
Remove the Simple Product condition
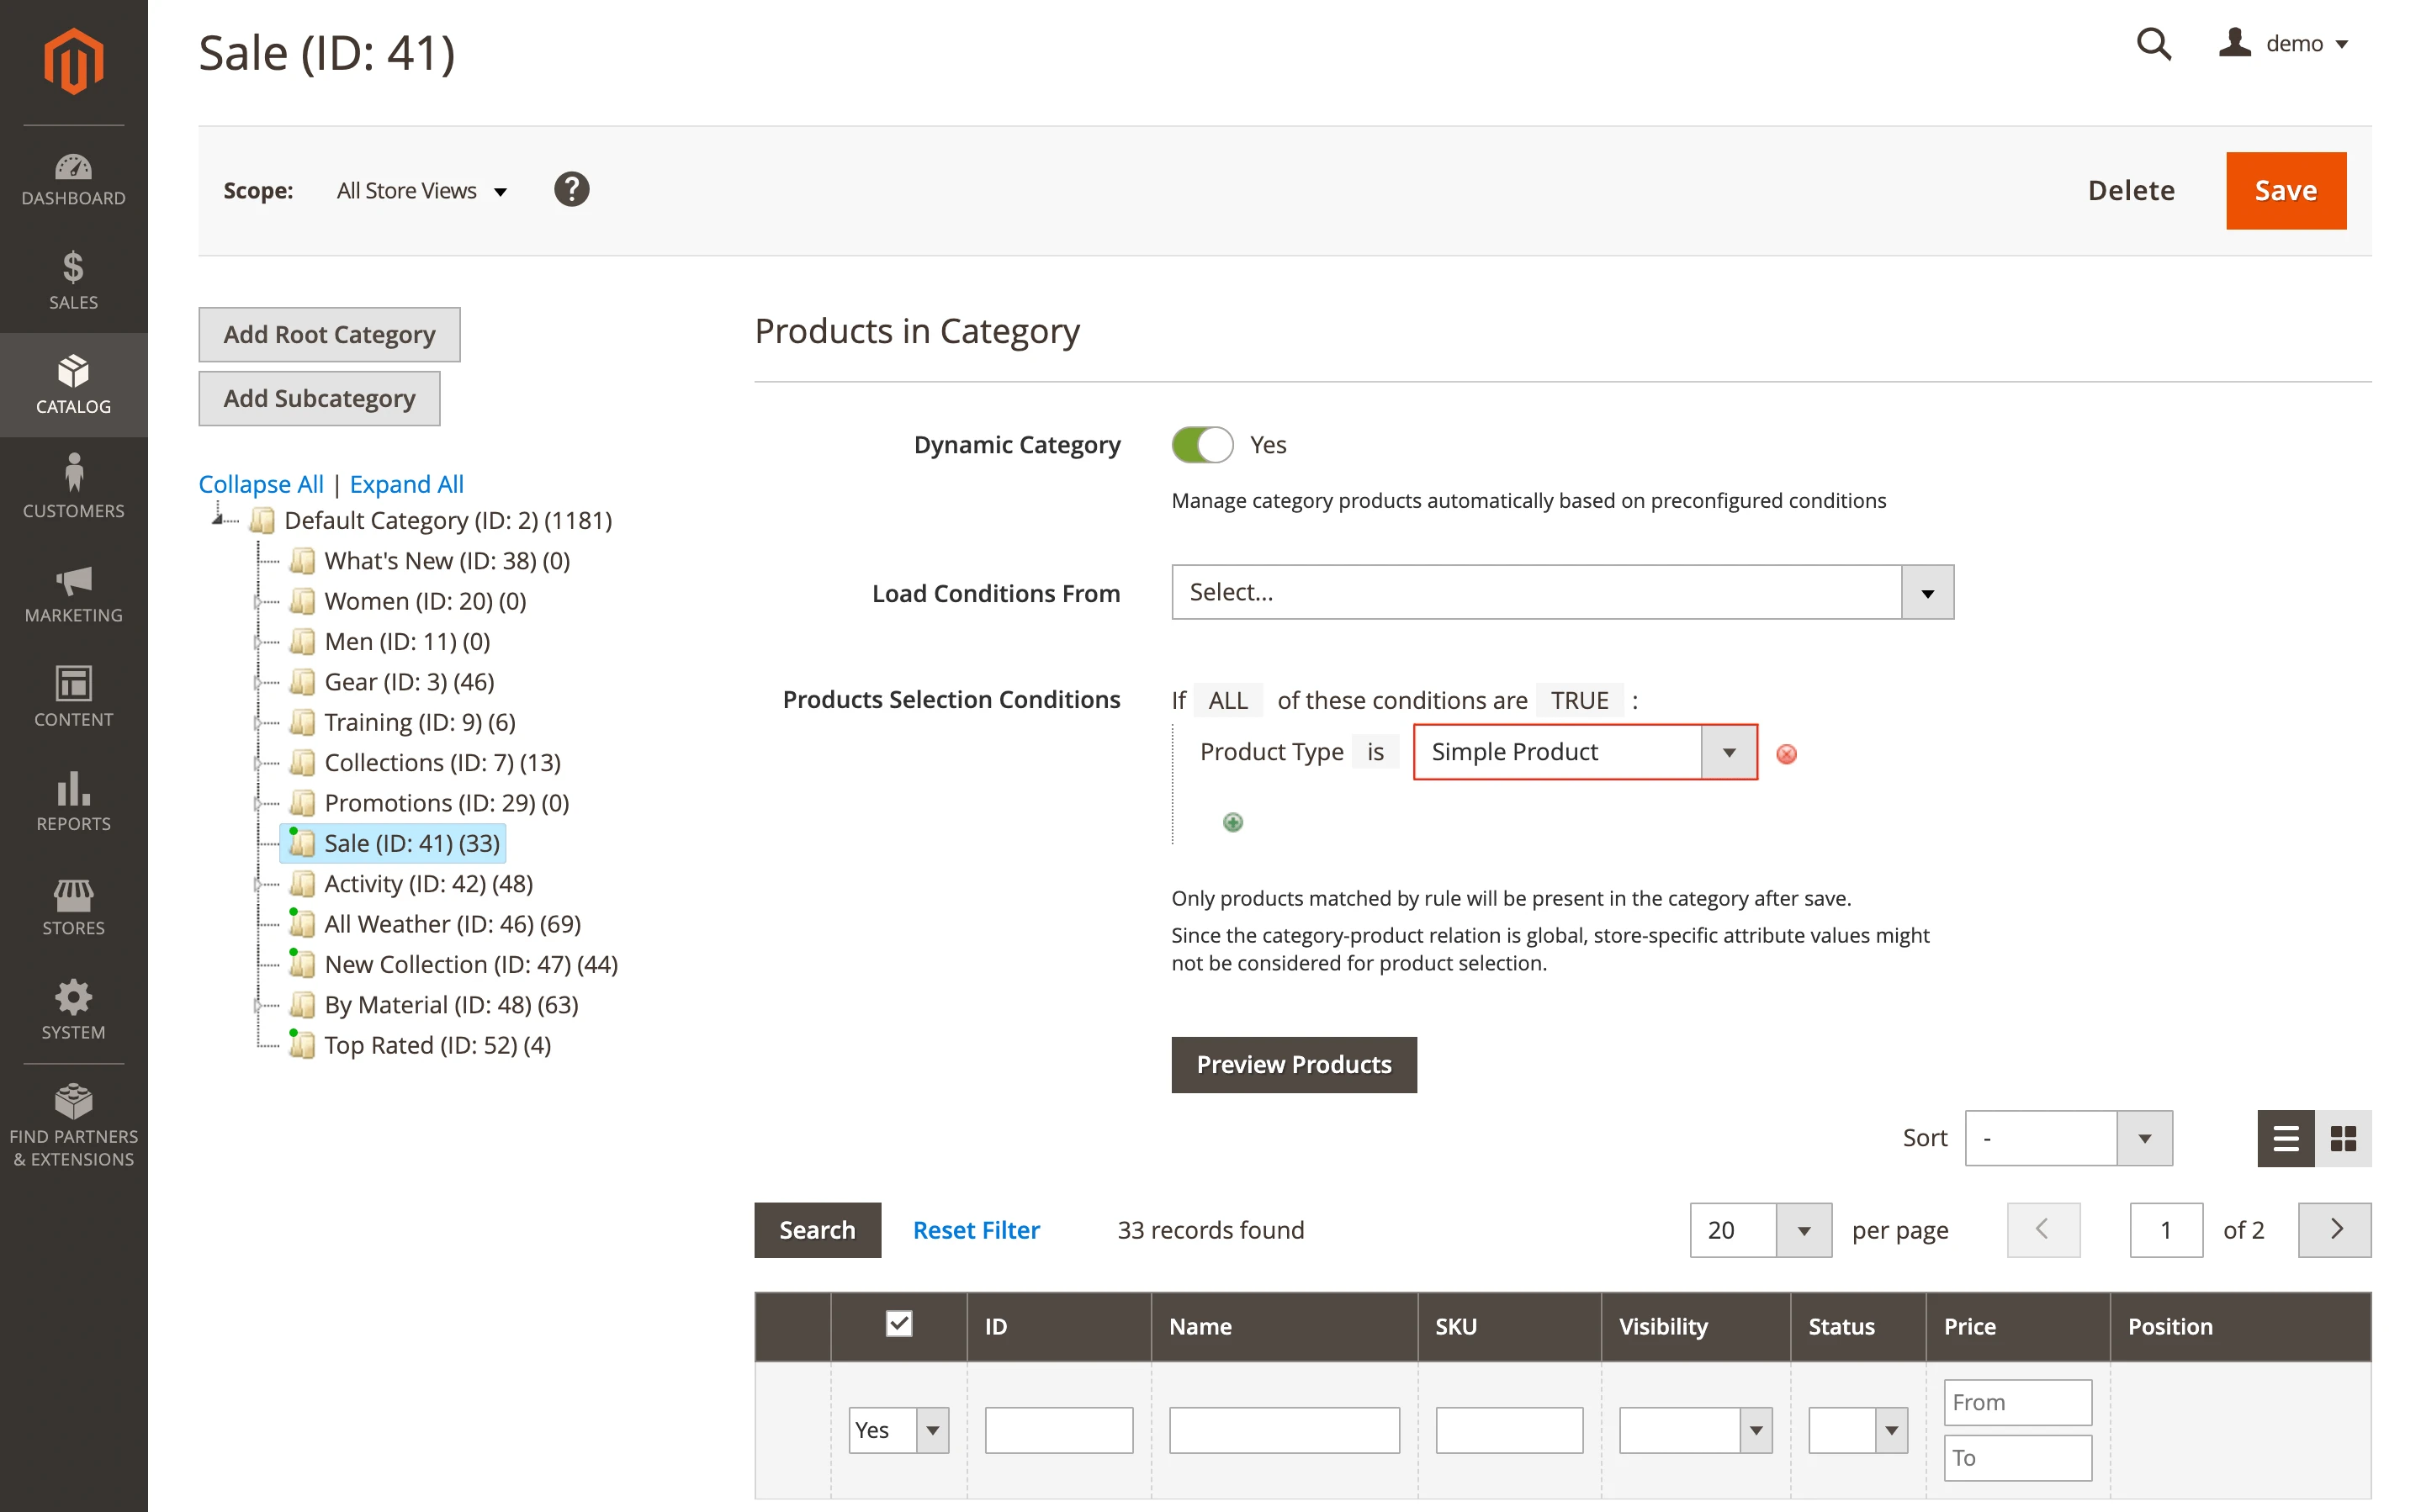(x=1786, y=755)
